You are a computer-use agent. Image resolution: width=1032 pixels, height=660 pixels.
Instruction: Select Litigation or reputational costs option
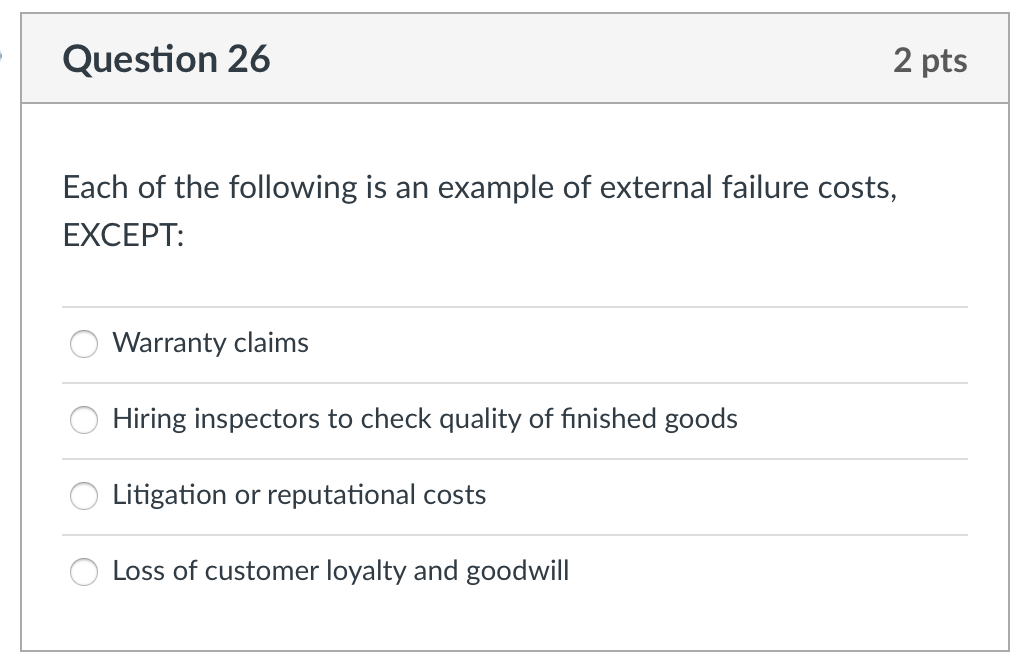[x=84, y=496]
